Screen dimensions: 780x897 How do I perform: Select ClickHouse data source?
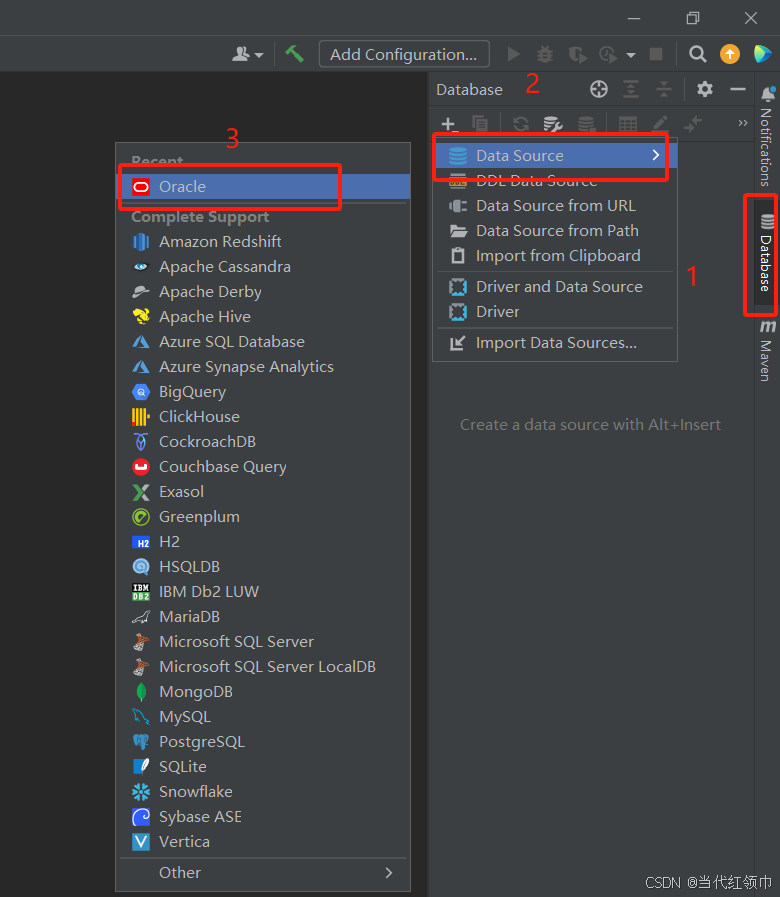[x=265, y=417]
